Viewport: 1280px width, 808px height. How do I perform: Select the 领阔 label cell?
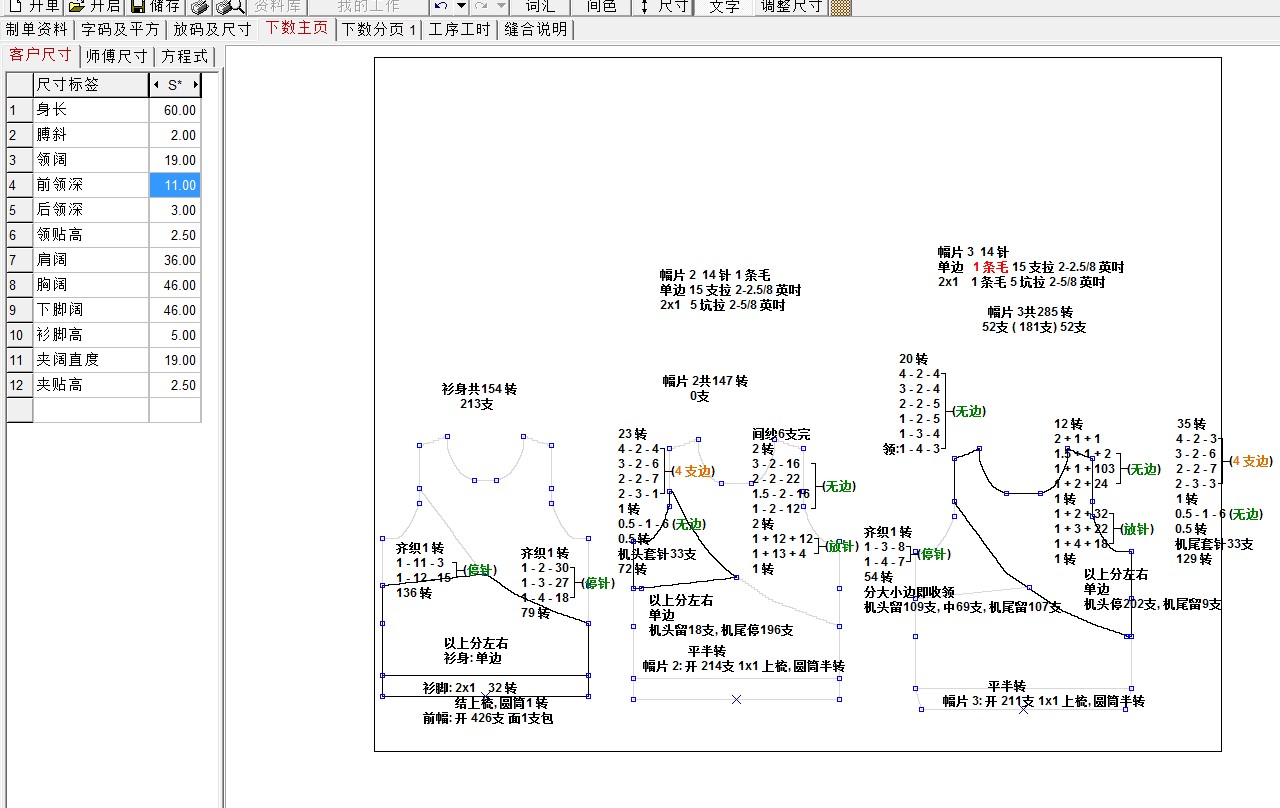91,160
